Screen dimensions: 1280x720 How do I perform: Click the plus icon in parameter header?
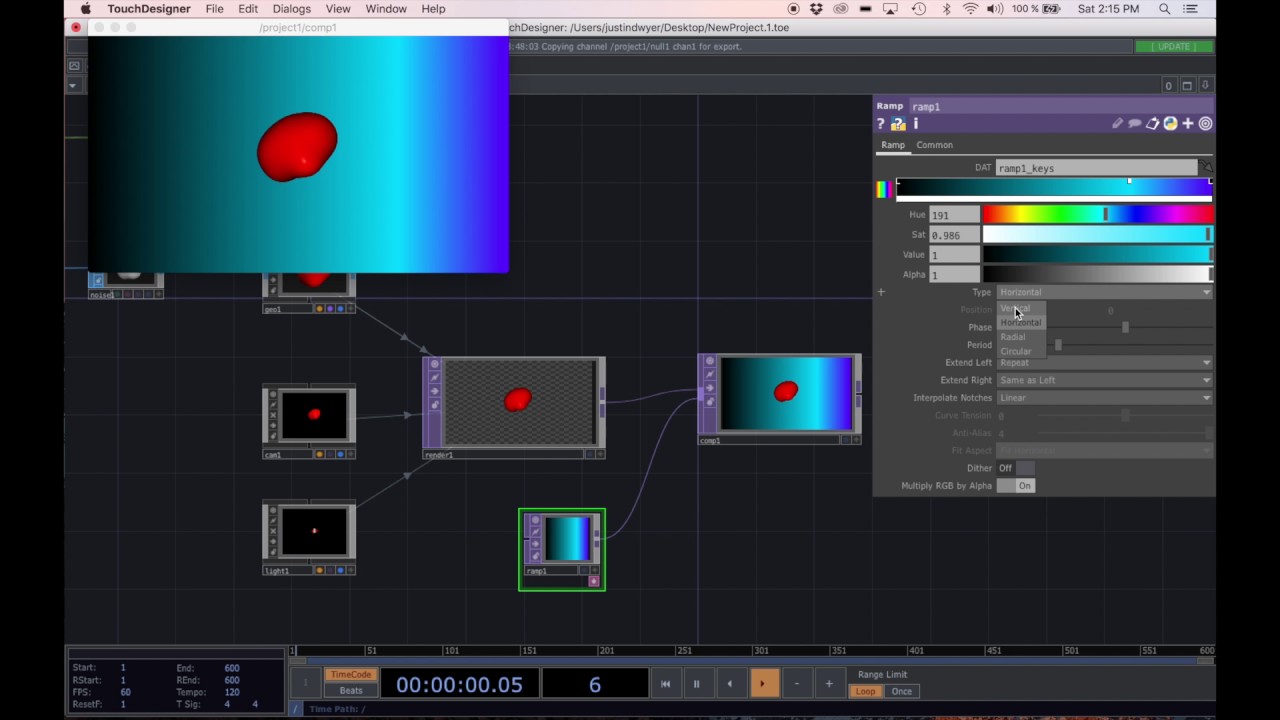point(1188,124)
